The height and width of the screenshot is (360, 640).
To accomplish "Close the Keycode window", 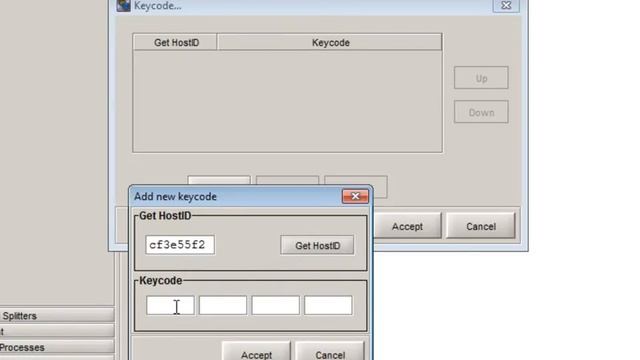I will click(506, 5).
